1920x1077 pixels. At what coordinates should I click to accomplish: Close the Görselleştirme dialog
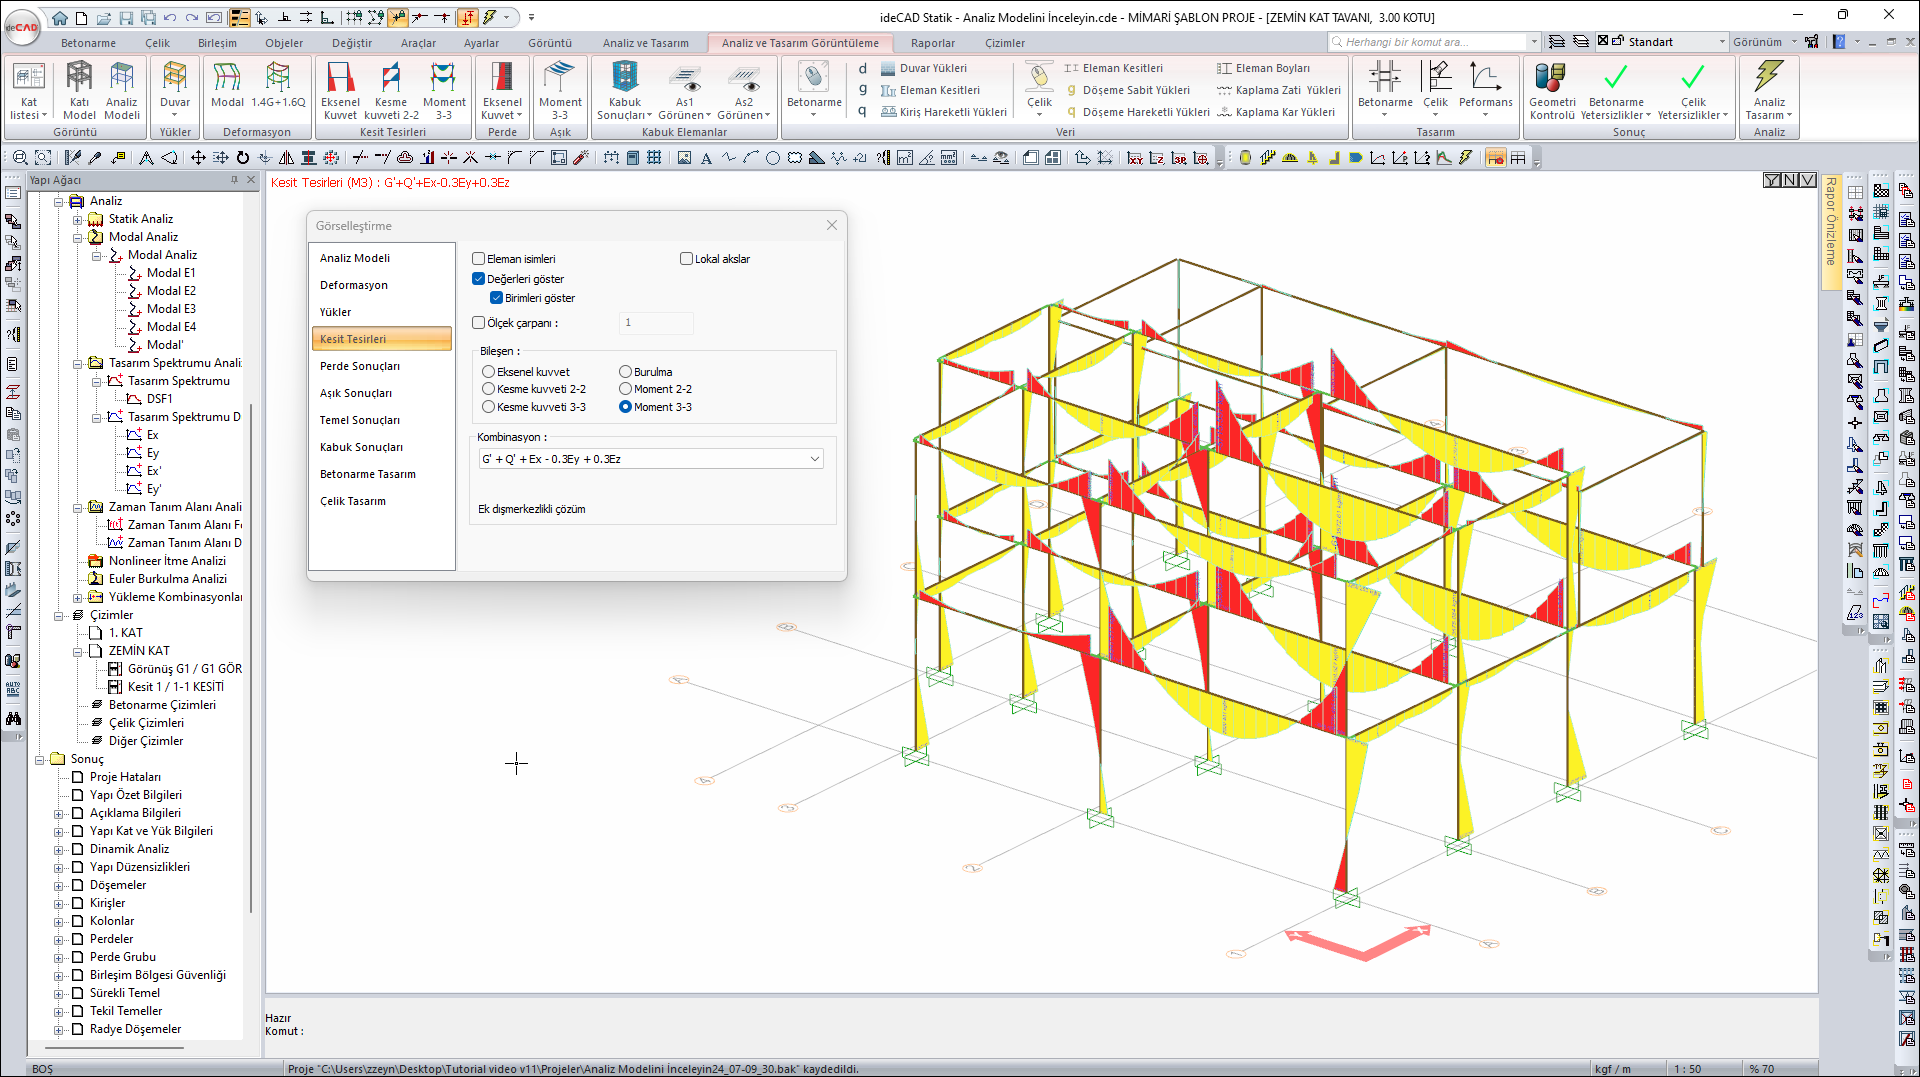click(831, 226)
